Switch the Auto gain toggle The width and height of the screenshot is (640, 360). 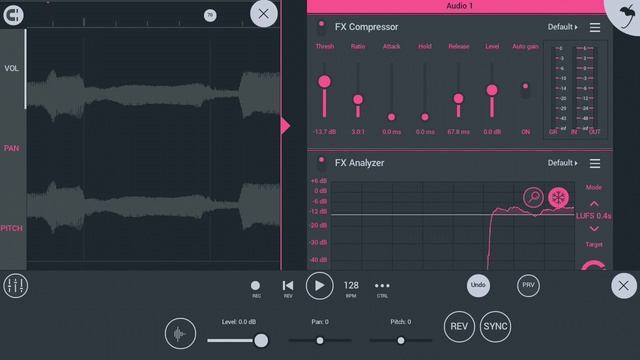pos(525,91)
